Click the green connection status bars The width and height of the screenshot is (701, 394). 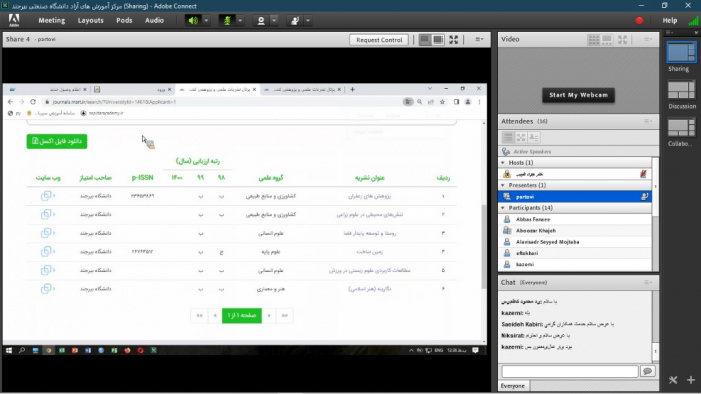pyautogui.click(x=693, y=21)
